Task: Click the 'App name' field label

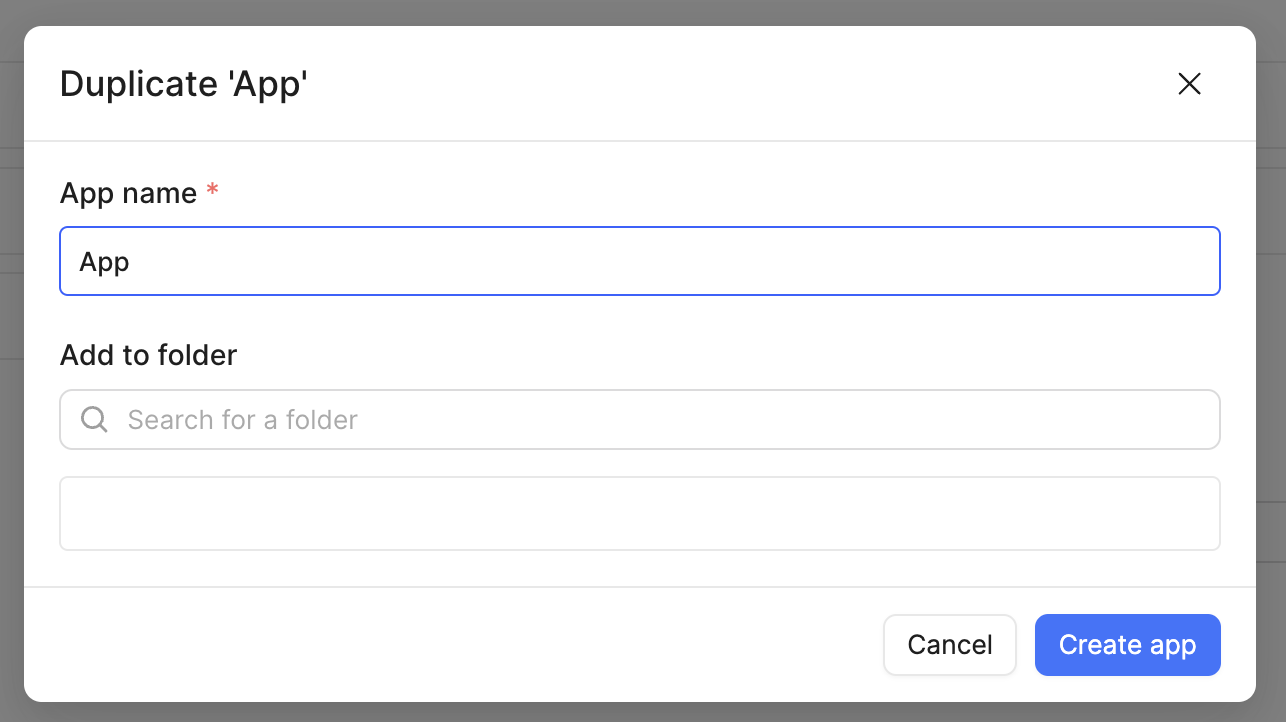Action: (128, 193)
